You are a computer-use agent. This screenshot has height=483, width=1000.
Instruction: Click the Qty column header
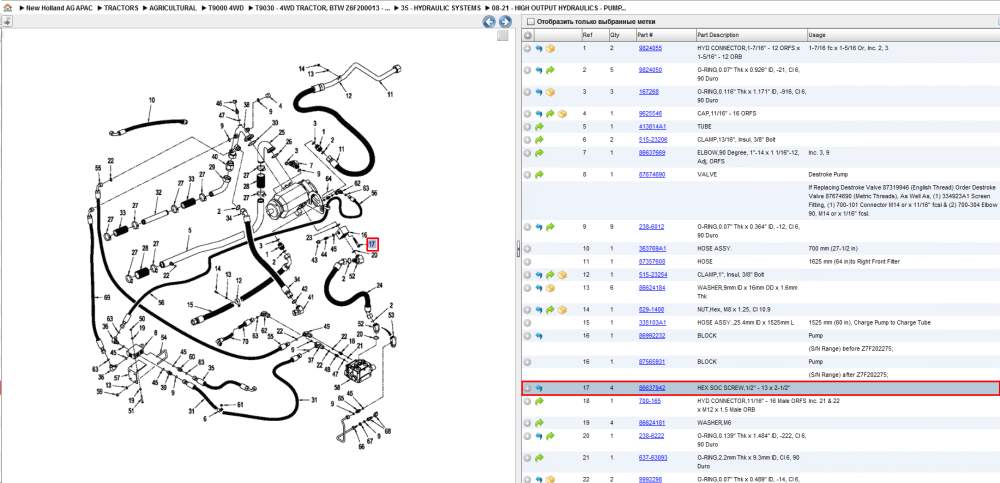(x=621, y=35)
